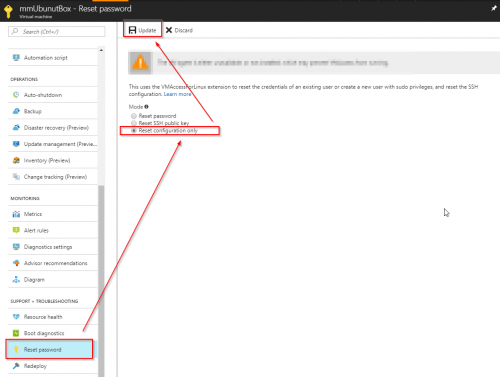500x377 pixels.
Task: Open Automation script menu item
Action: point(53,58)
